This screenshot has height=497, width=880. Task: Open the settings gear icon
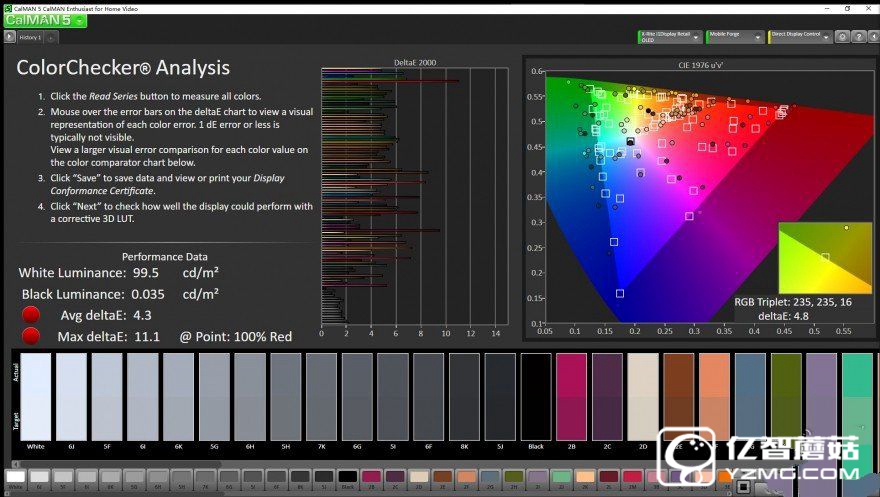tap(843, 37)
